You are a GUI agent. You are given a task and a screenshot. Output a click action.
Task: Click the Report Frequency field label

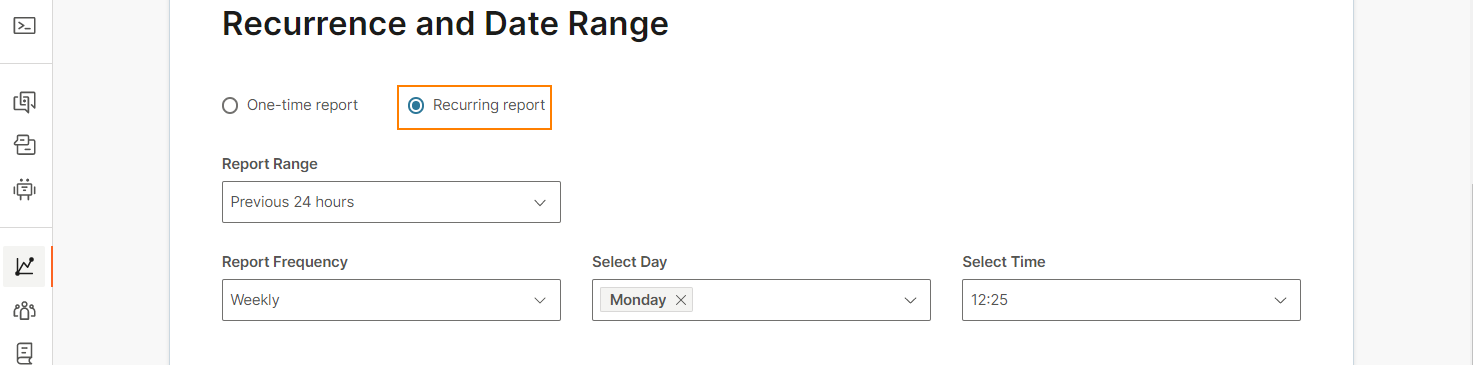click(285, 262)
